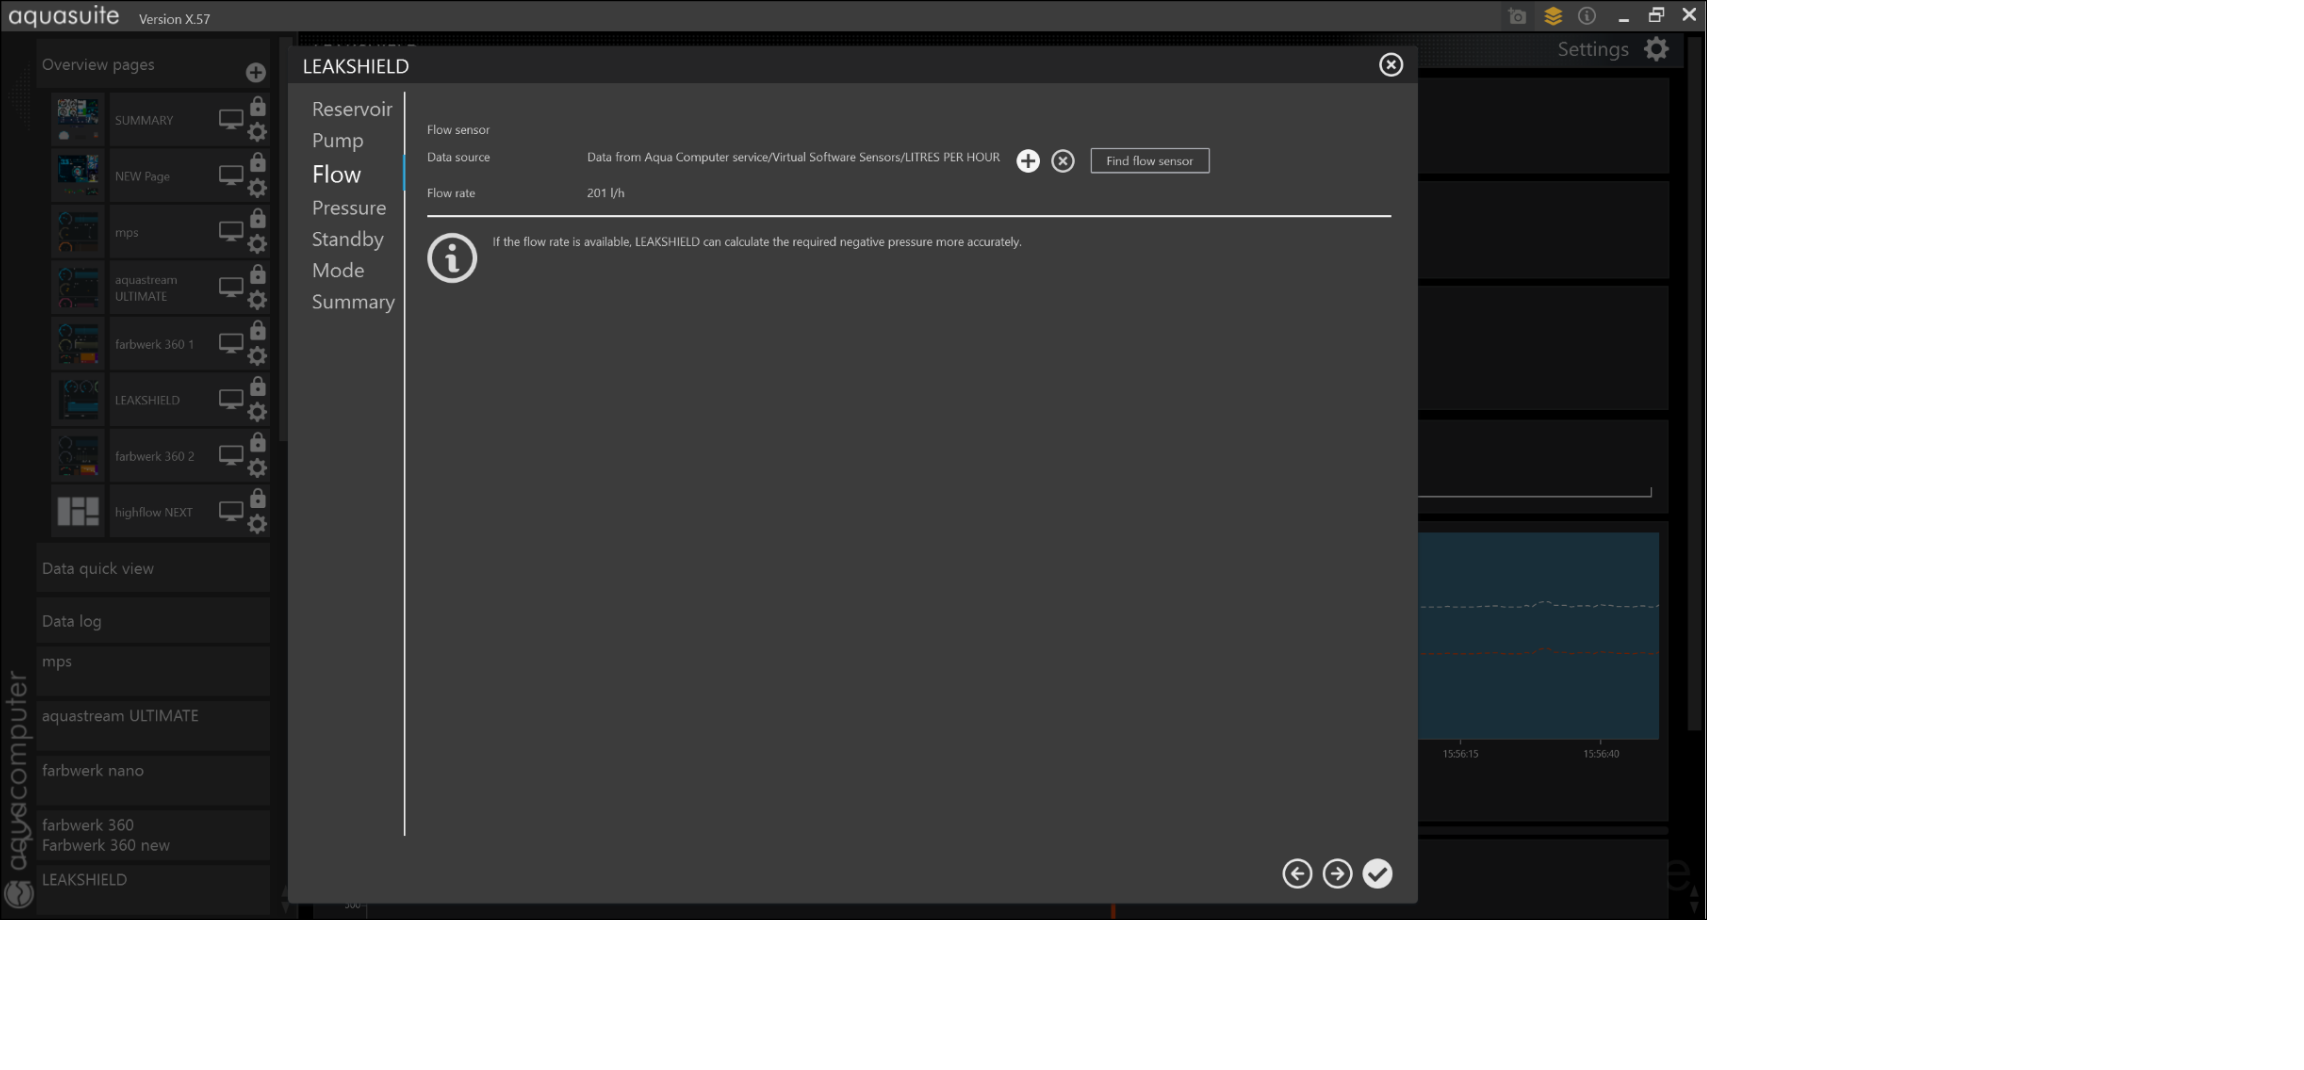Click the monitor icon on aquastream ULTIMATE page row

[x=231, y=288]
